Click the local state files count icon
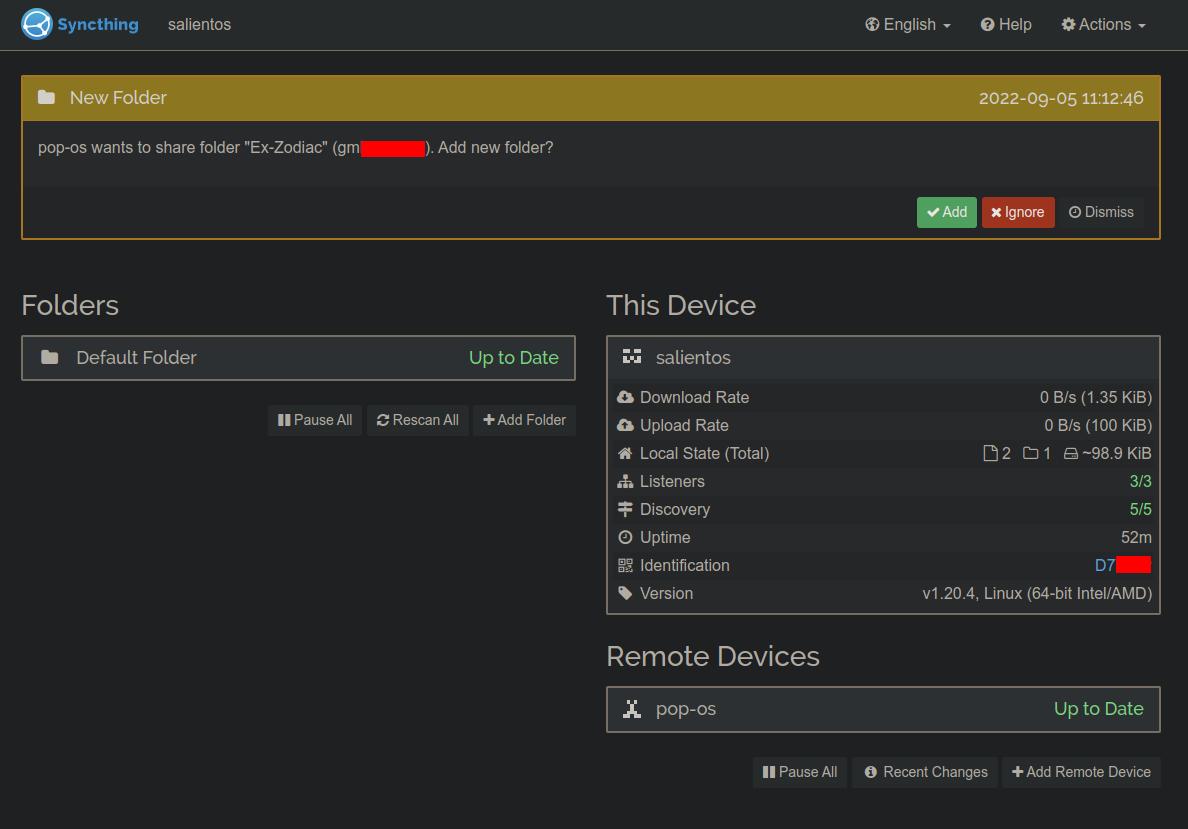This screenshot has height=829, width=1188. tap(989, 453)
